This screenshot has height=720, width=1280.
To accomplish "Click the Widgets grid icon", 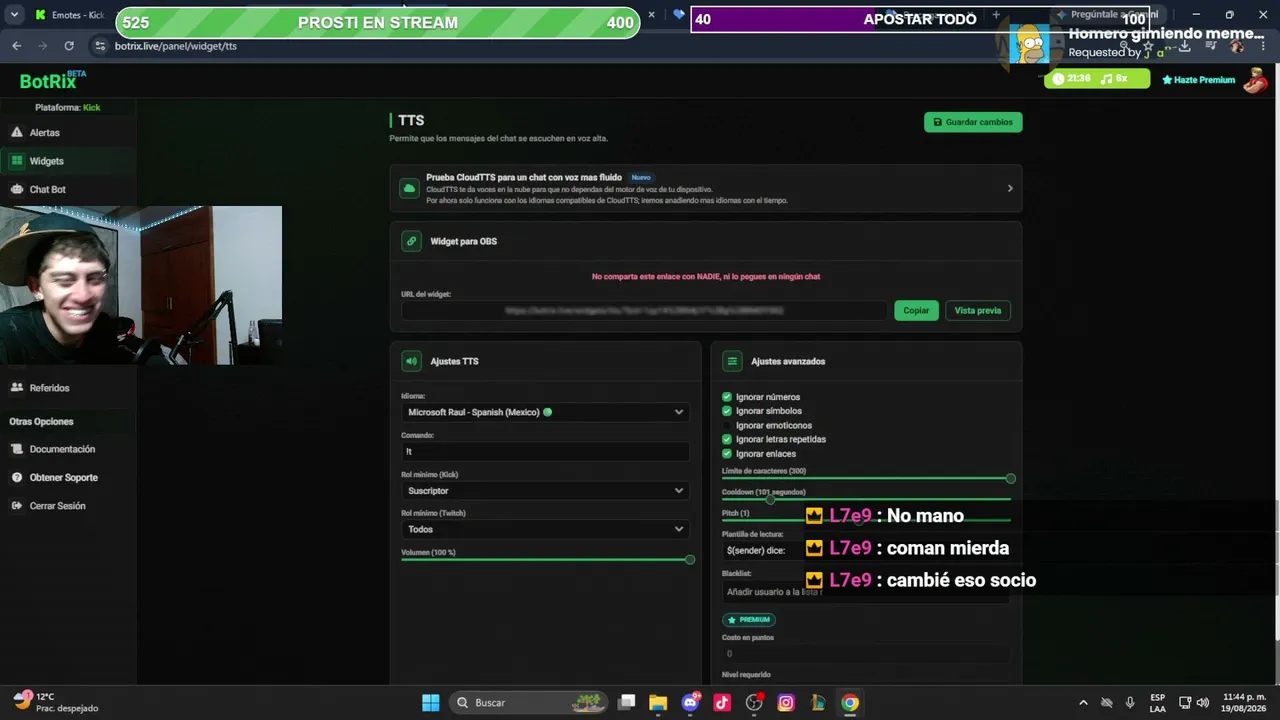I will [17, 161].
